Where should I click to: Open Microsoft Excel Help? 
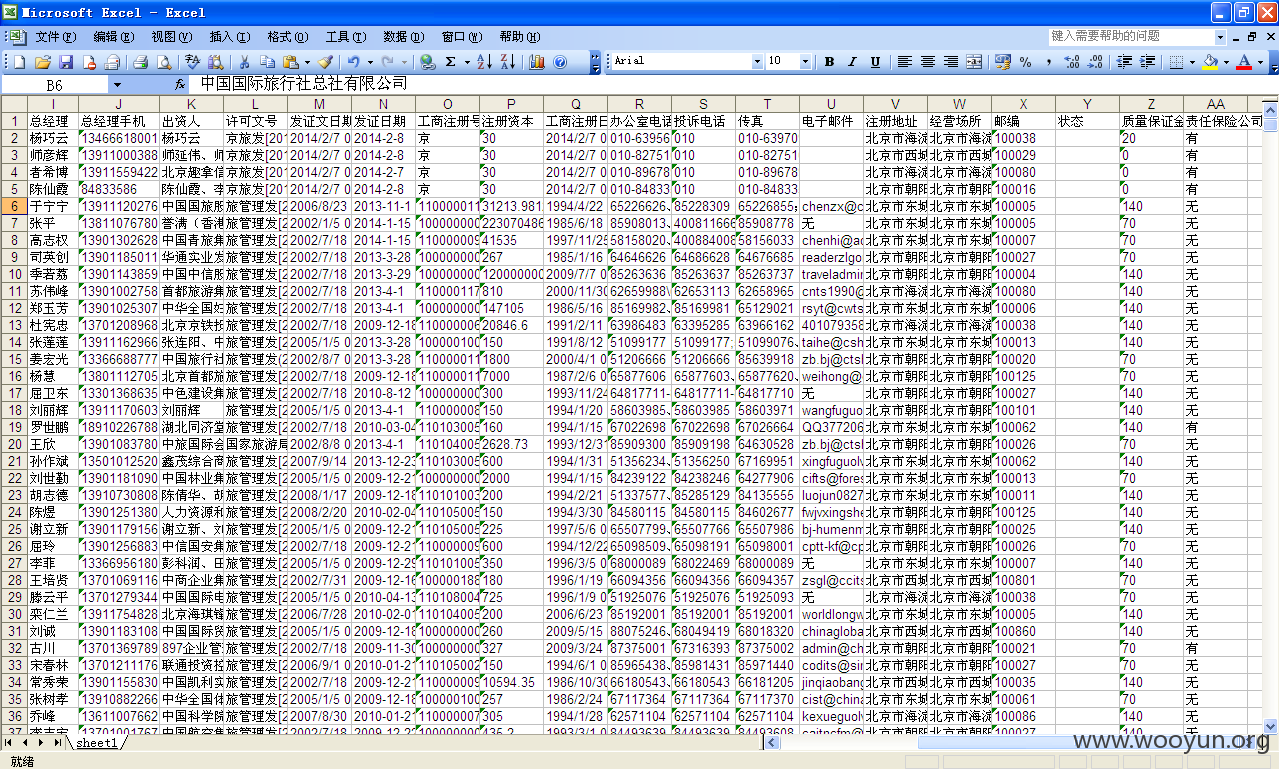[560, 62]
